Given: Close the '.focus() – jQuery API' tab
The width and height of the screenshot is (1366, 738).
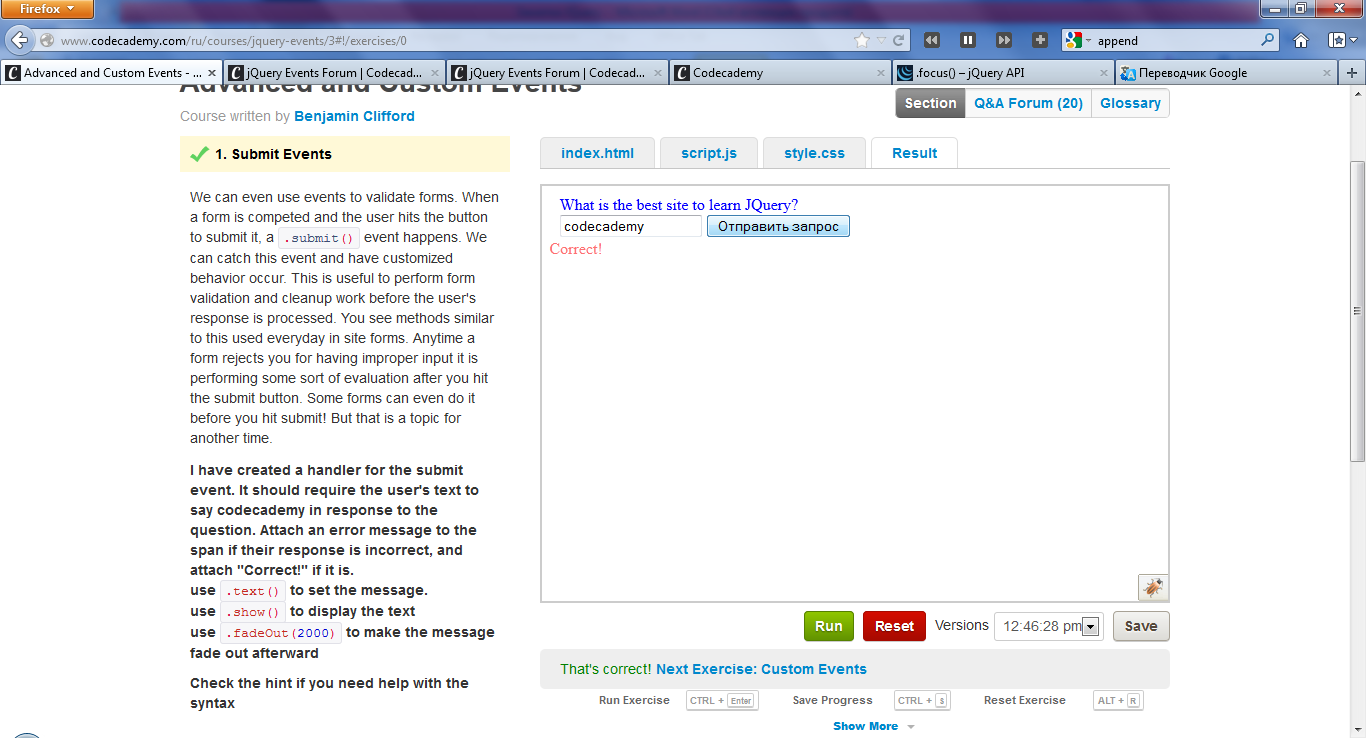Looking at the screenshot, I should [x=1104, y=73].
